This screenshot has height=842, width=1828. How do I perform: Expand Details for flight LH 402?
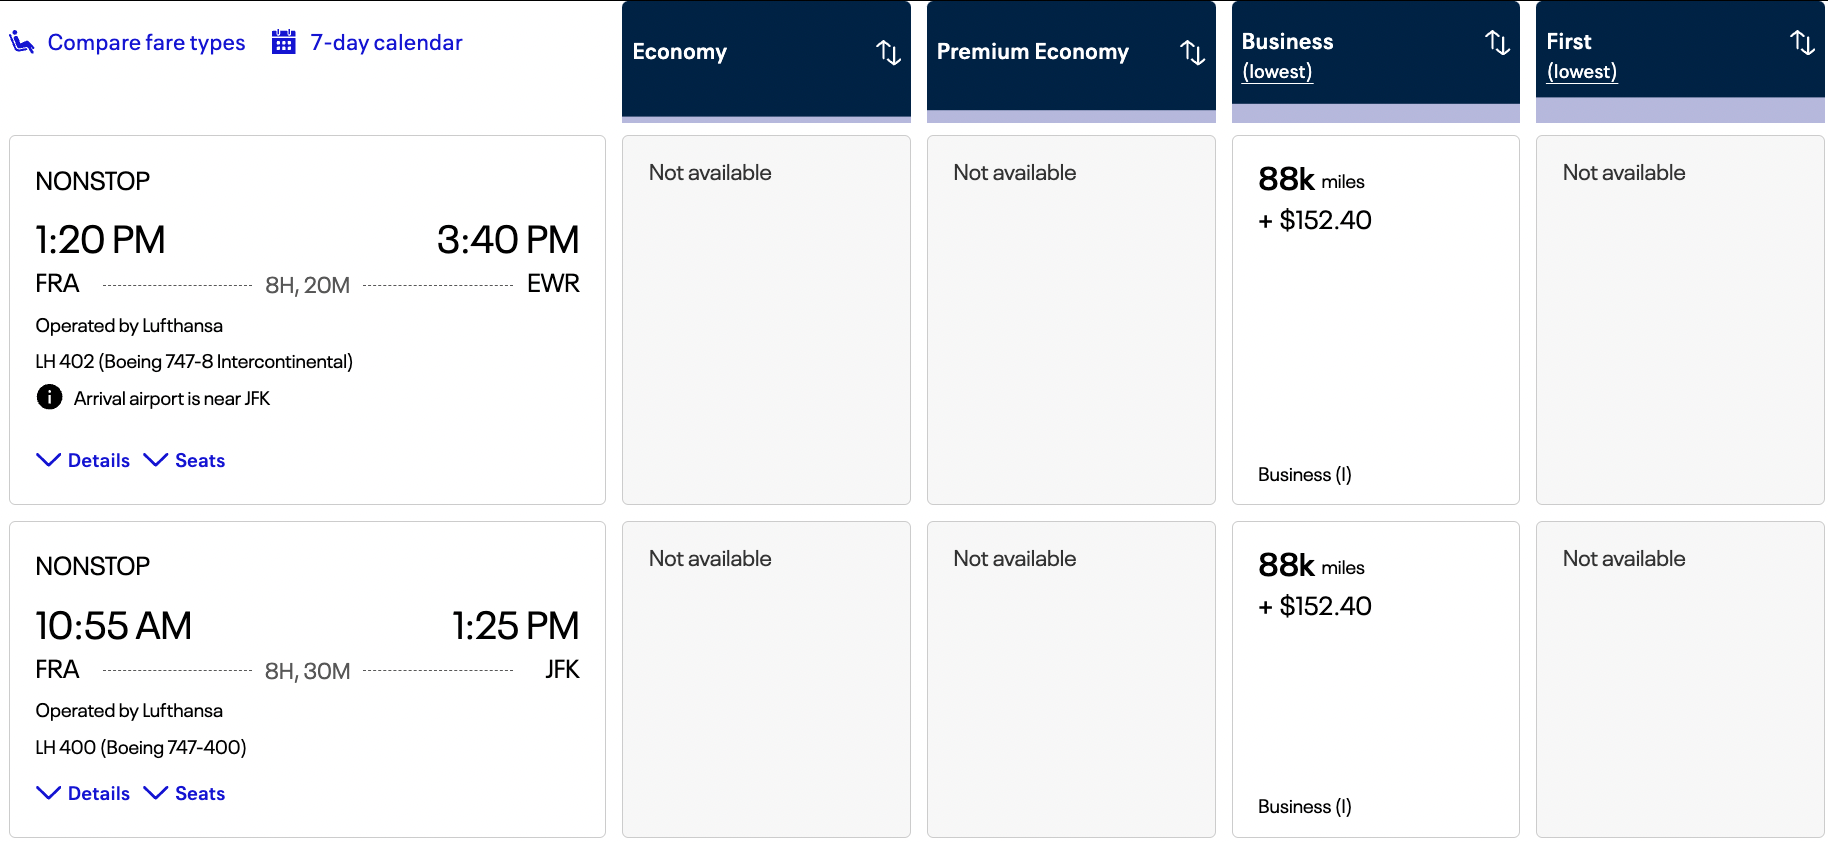coord(84,460)
